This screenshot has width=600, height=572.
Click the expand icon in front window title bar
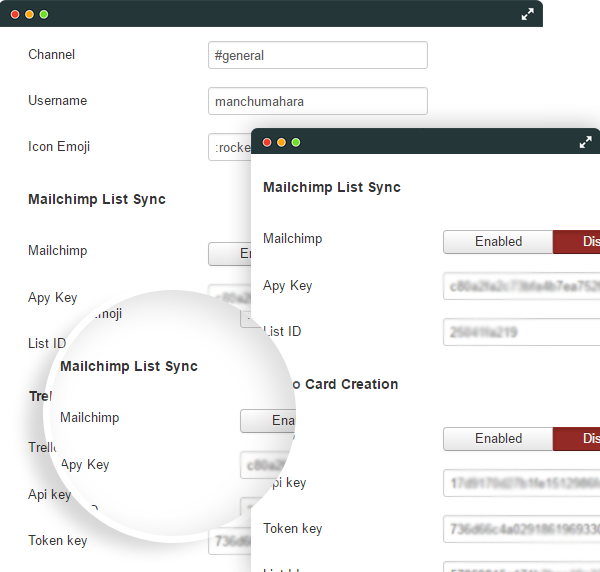tap(585, 142)
